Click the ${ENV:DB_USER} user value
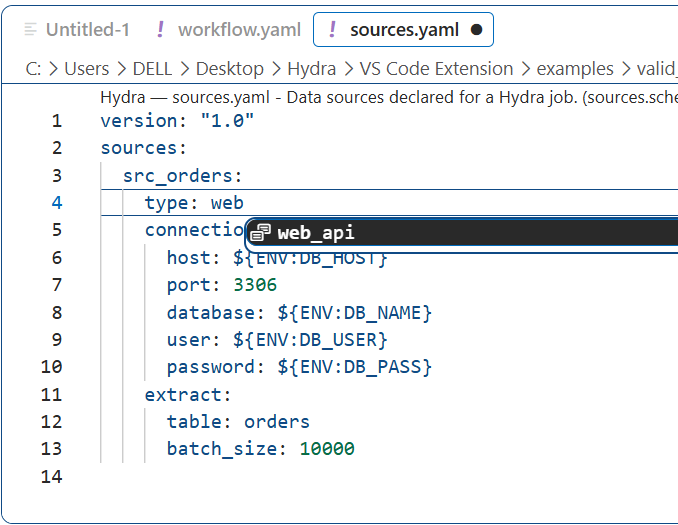Viewport: 678px width, 525px height. pyautogui.click(x=310, y=340)
